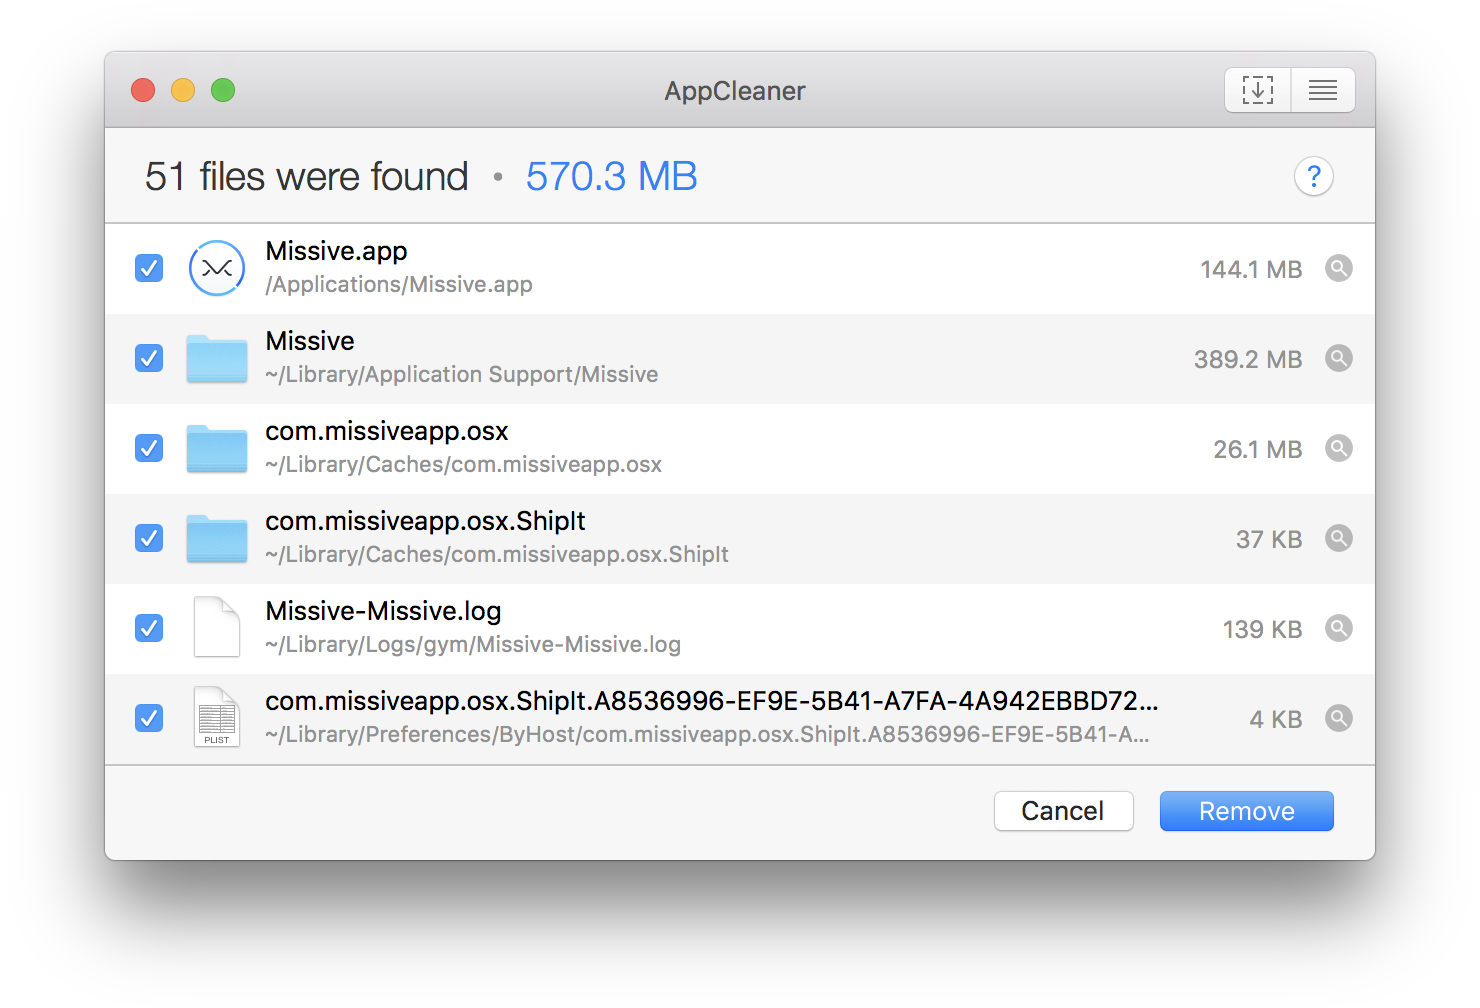Image resolution: width=1480 pixels, height=1008 pixels.
Task: Uncheck the Missive.app checkbox
Action: pyautogui.click(x=148, y=268)
